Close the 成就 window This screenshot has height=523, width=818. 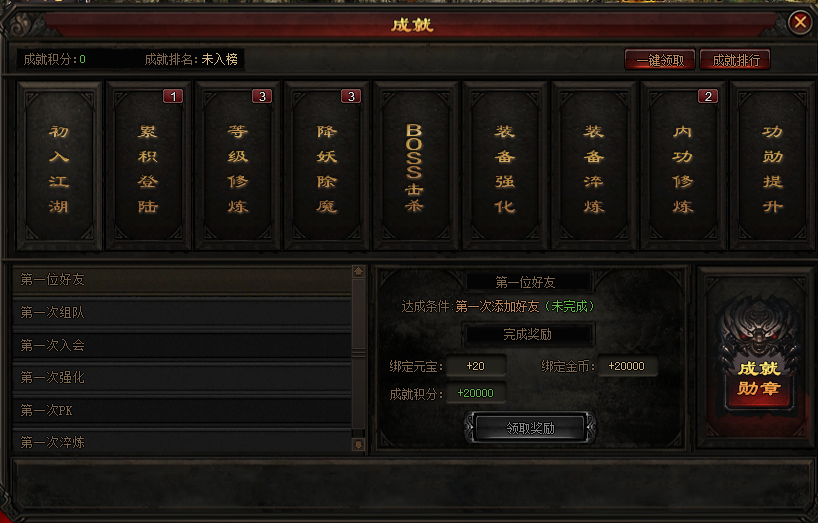[800, 22]
